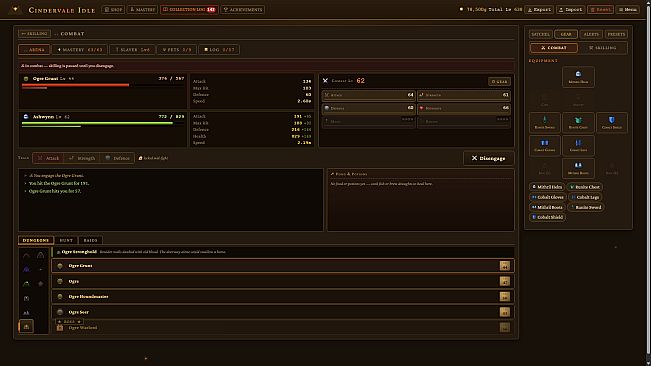Click the Cobalt Shield equipment slot

point(612,122)
